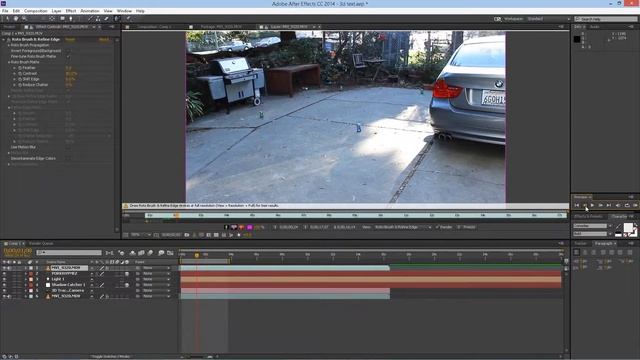Click the fill color swatch in Character panel

tap(628, 228)
